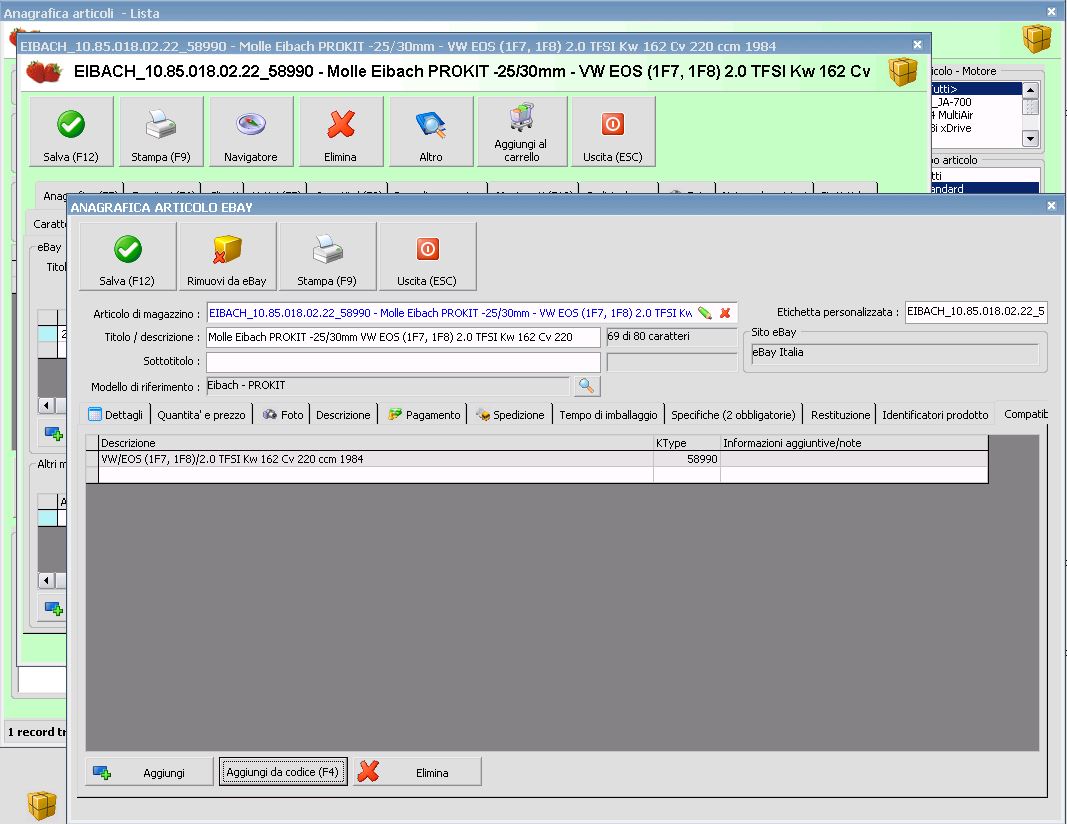Viewport: 1067px width, 824px height.
Task: Open the Spedizione tab
Action: tap(510, 414)
